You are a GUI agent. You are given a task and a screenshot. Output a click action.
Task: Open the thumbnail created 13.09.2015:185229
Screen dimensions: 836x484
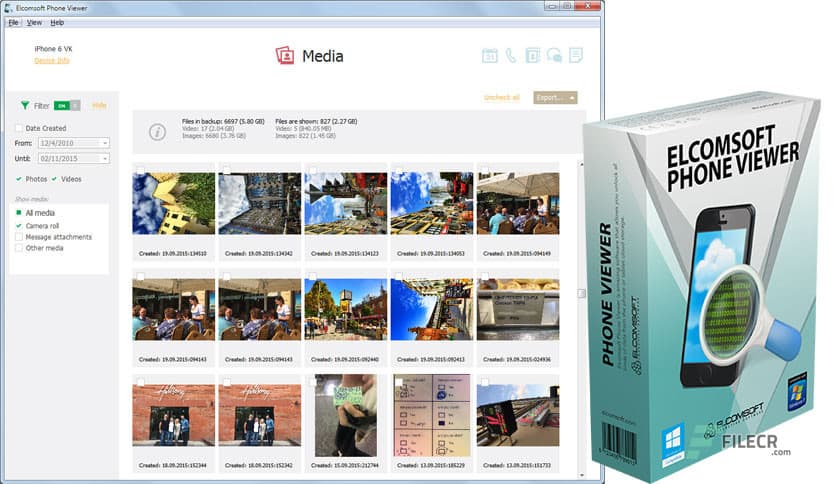(431, 415)
